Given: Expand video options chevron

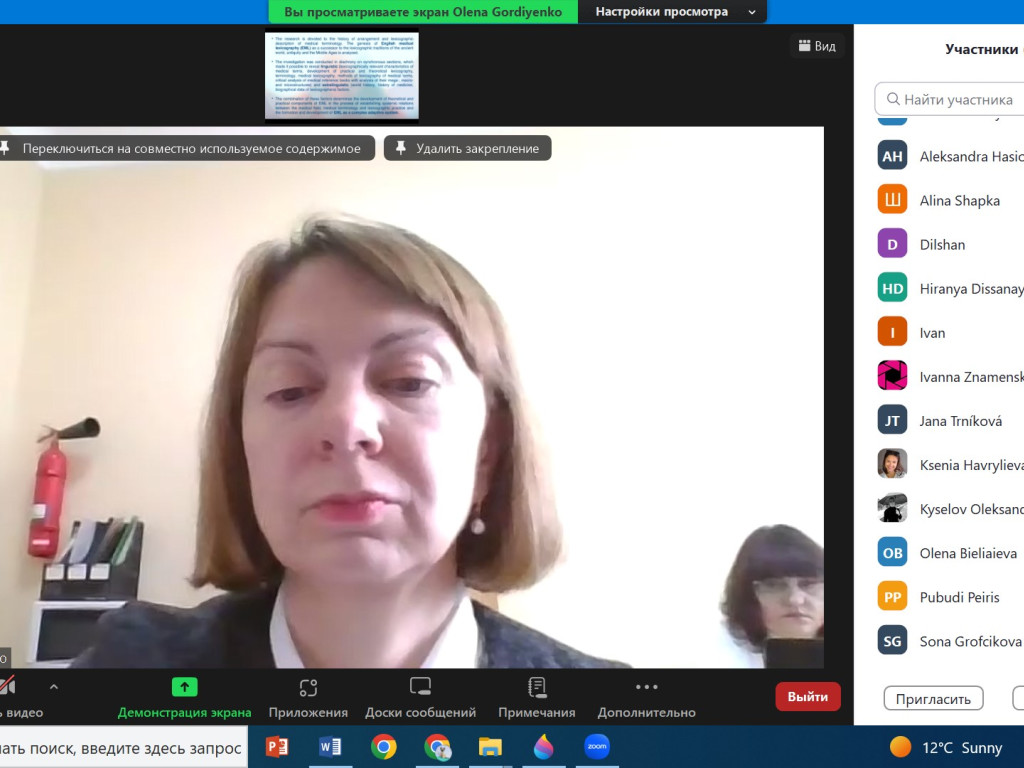Looking at the screenshot, I should pyautogui.click(x=54, y=686).
